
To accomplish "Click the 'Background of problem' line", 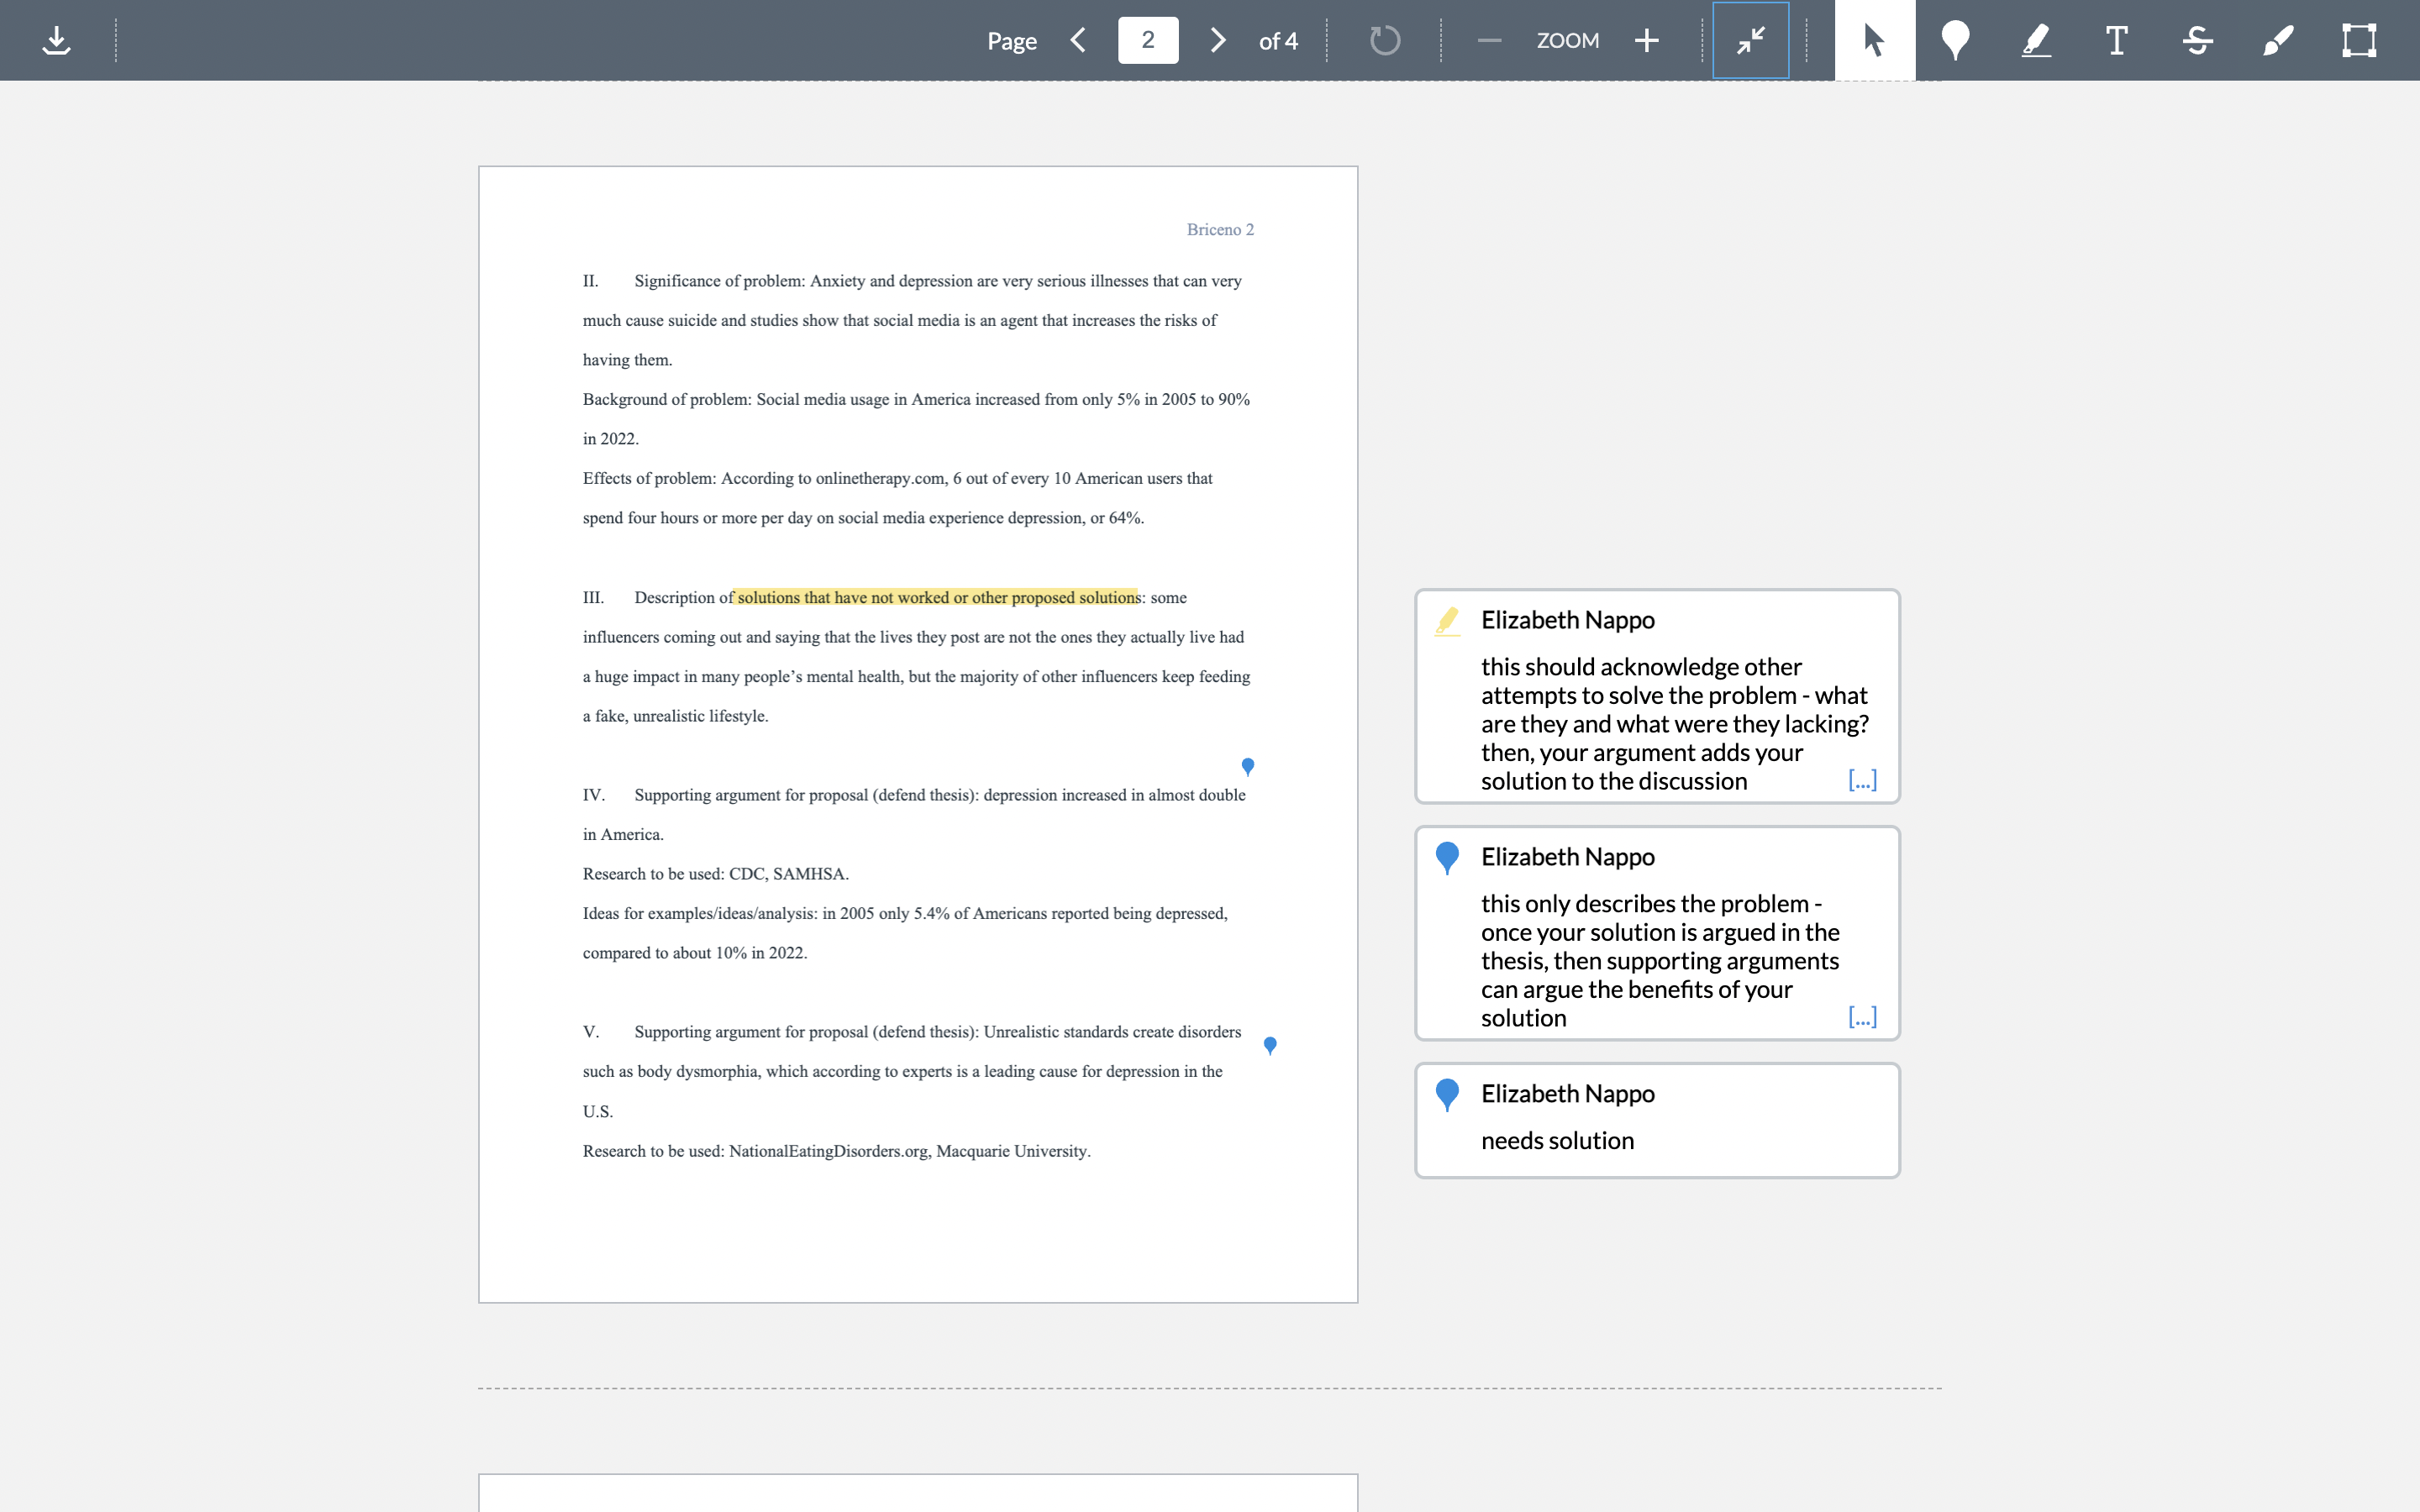I will [916, 399].
